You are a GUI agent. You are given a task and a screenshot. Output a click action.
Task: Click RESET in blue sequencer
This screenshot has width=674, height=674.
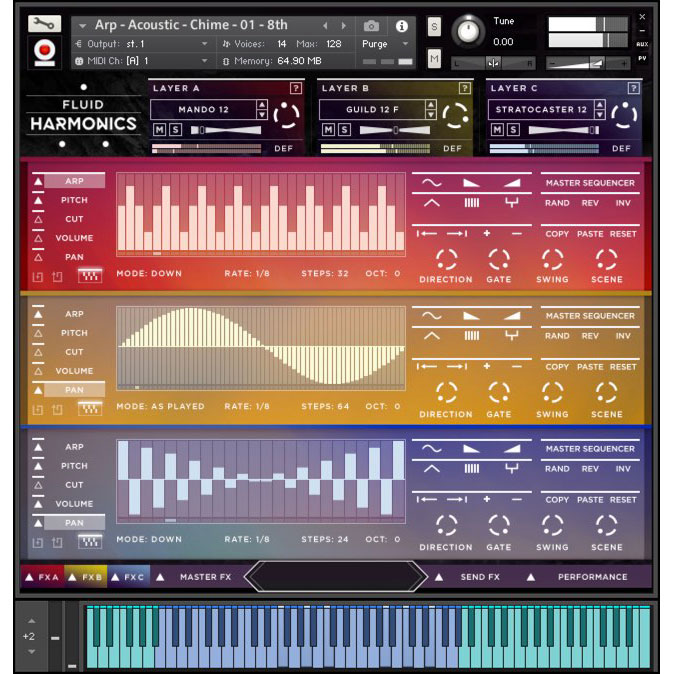(x=623, y=499)
